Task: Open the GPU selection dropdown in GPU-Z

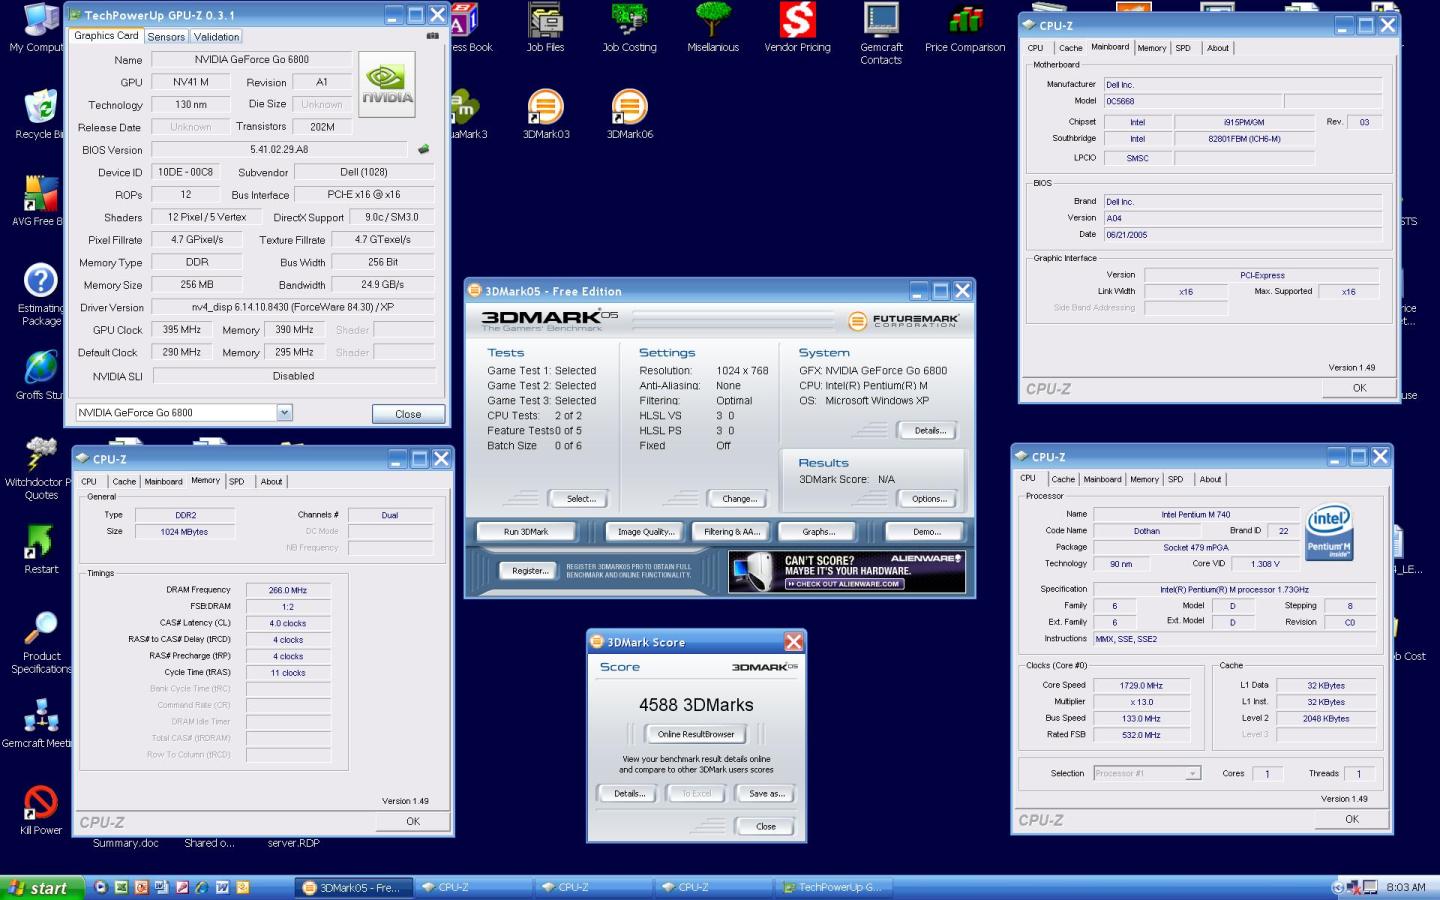Action: point(284,412)
